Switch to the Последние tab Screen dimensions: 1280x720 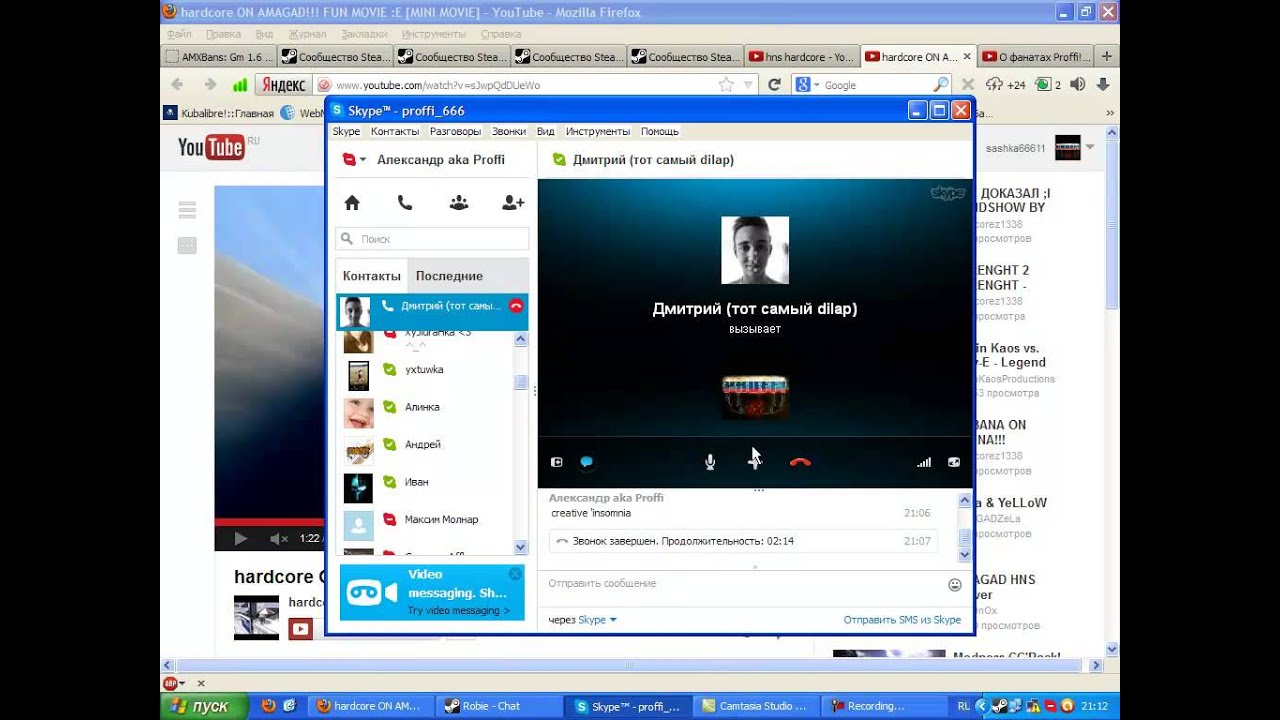(449, 276)
